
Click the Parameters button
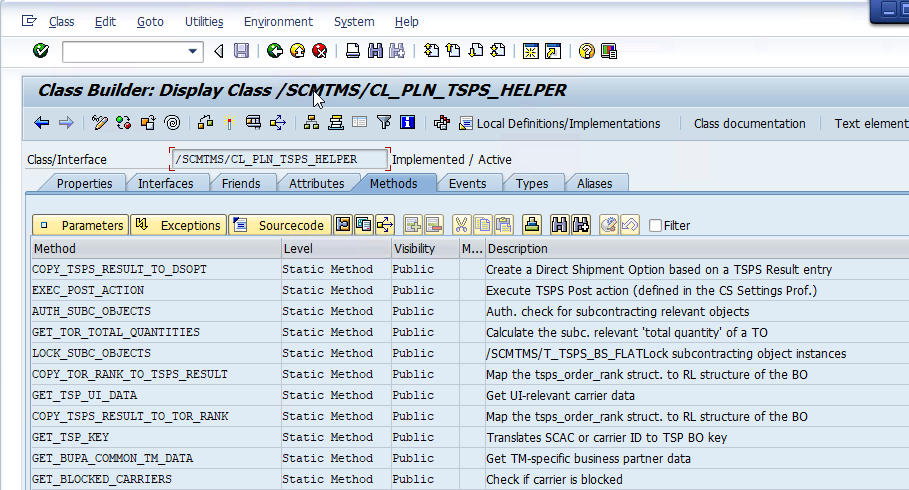(81, 225)
